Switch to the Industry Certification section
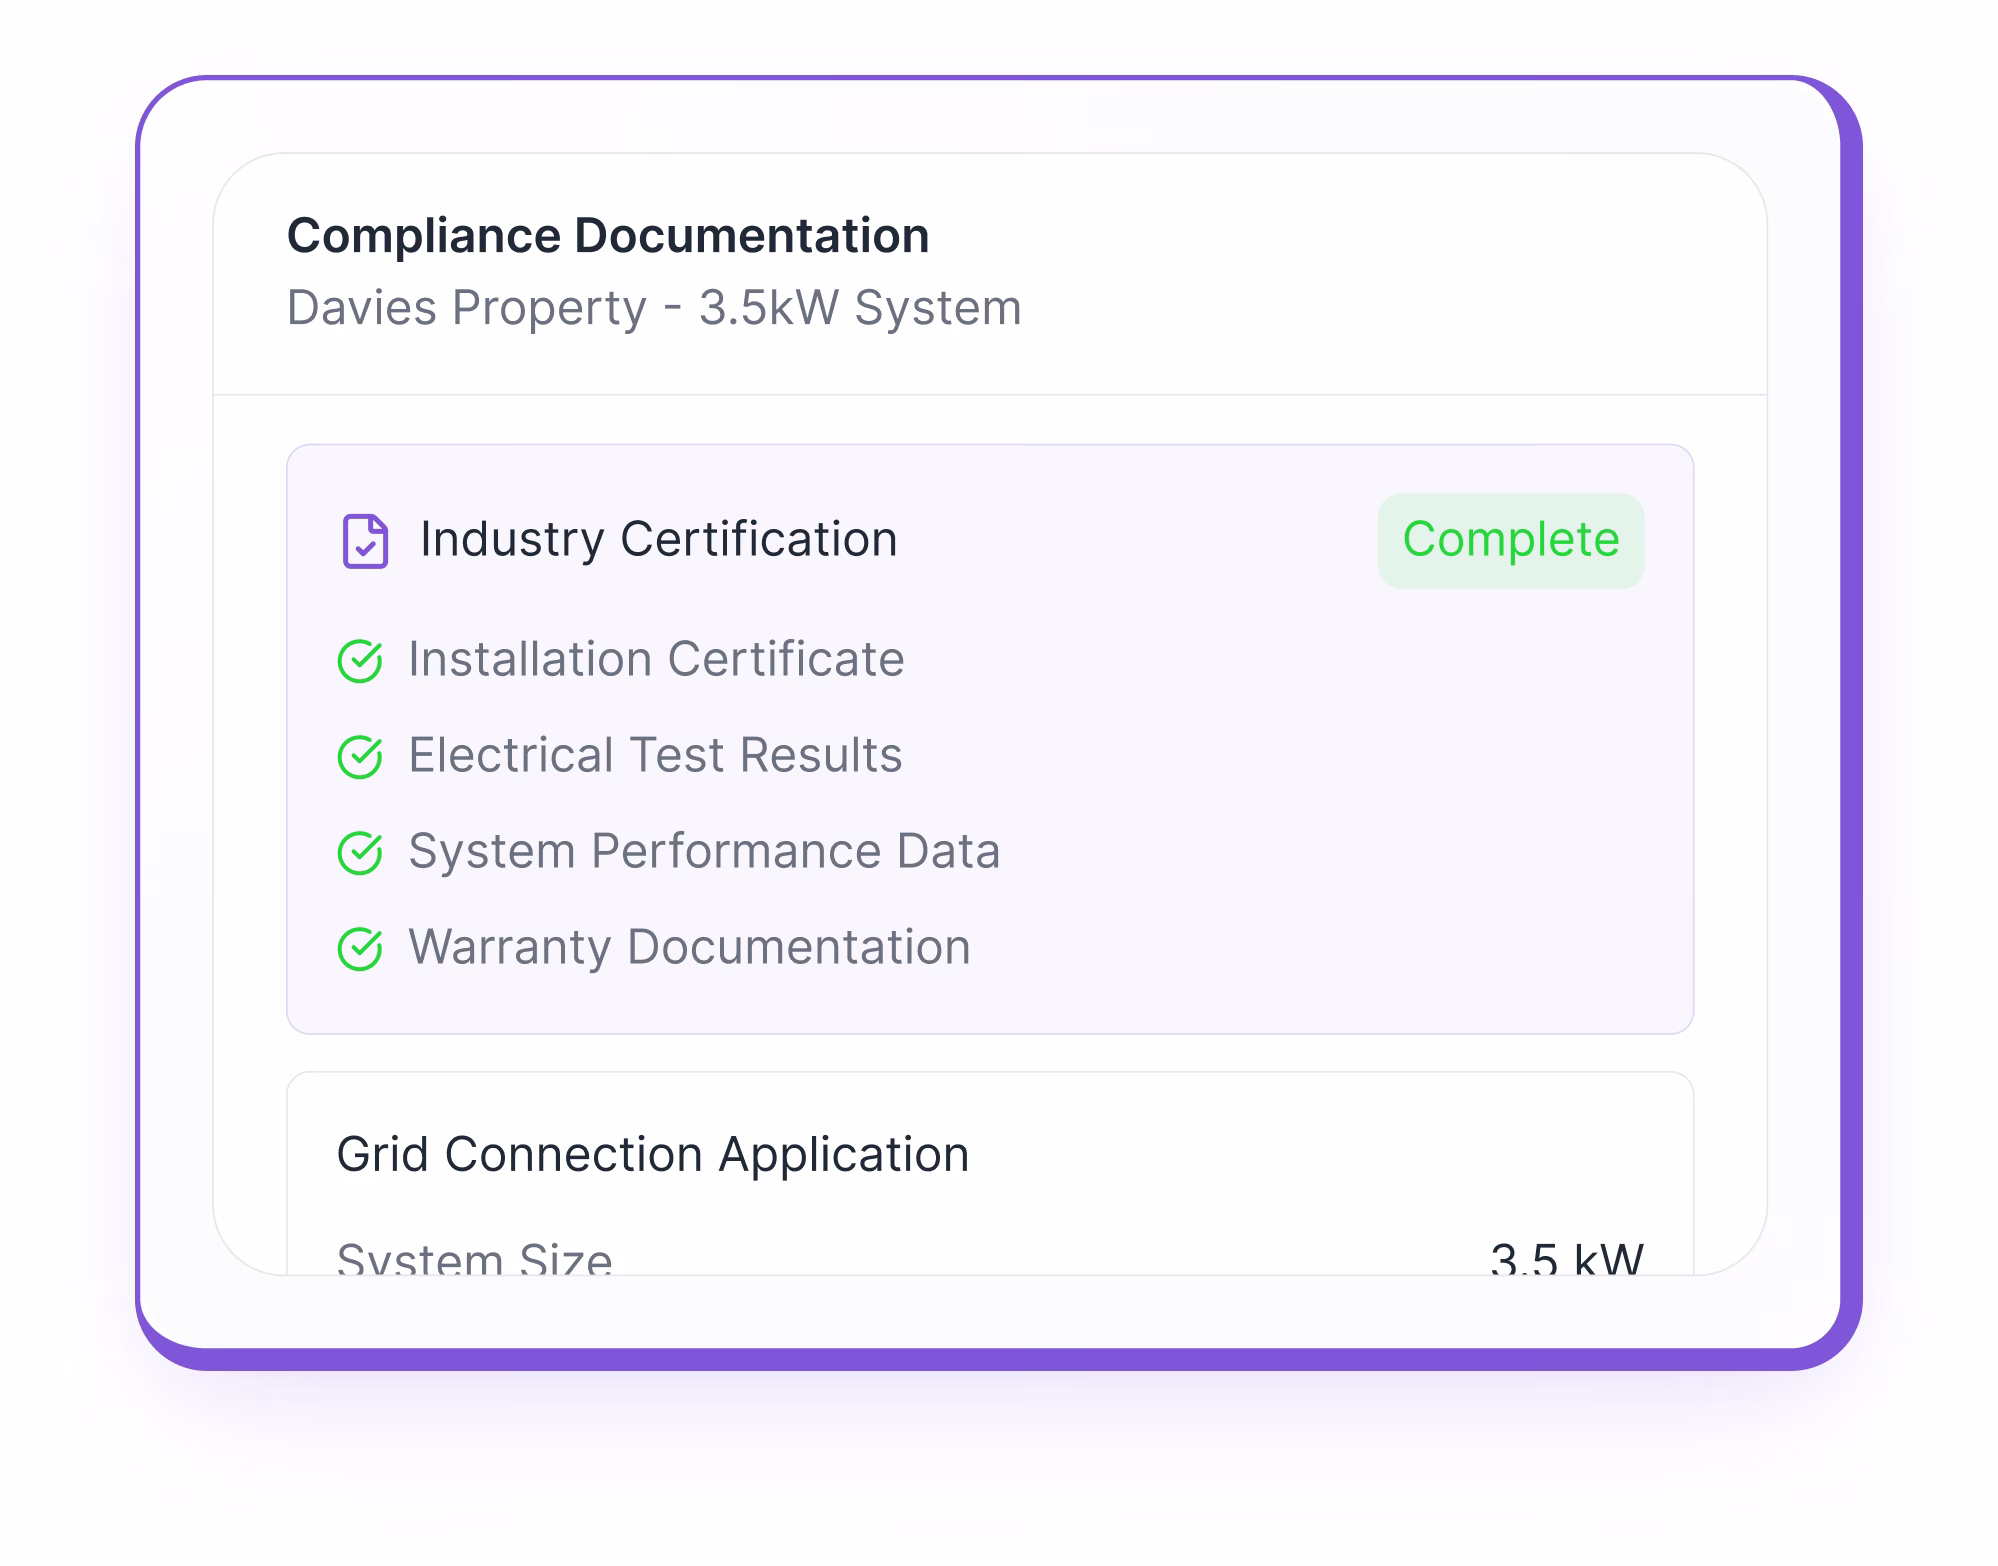The height and width of the screenshot is (1566, 1998). (x=657, y=538)
